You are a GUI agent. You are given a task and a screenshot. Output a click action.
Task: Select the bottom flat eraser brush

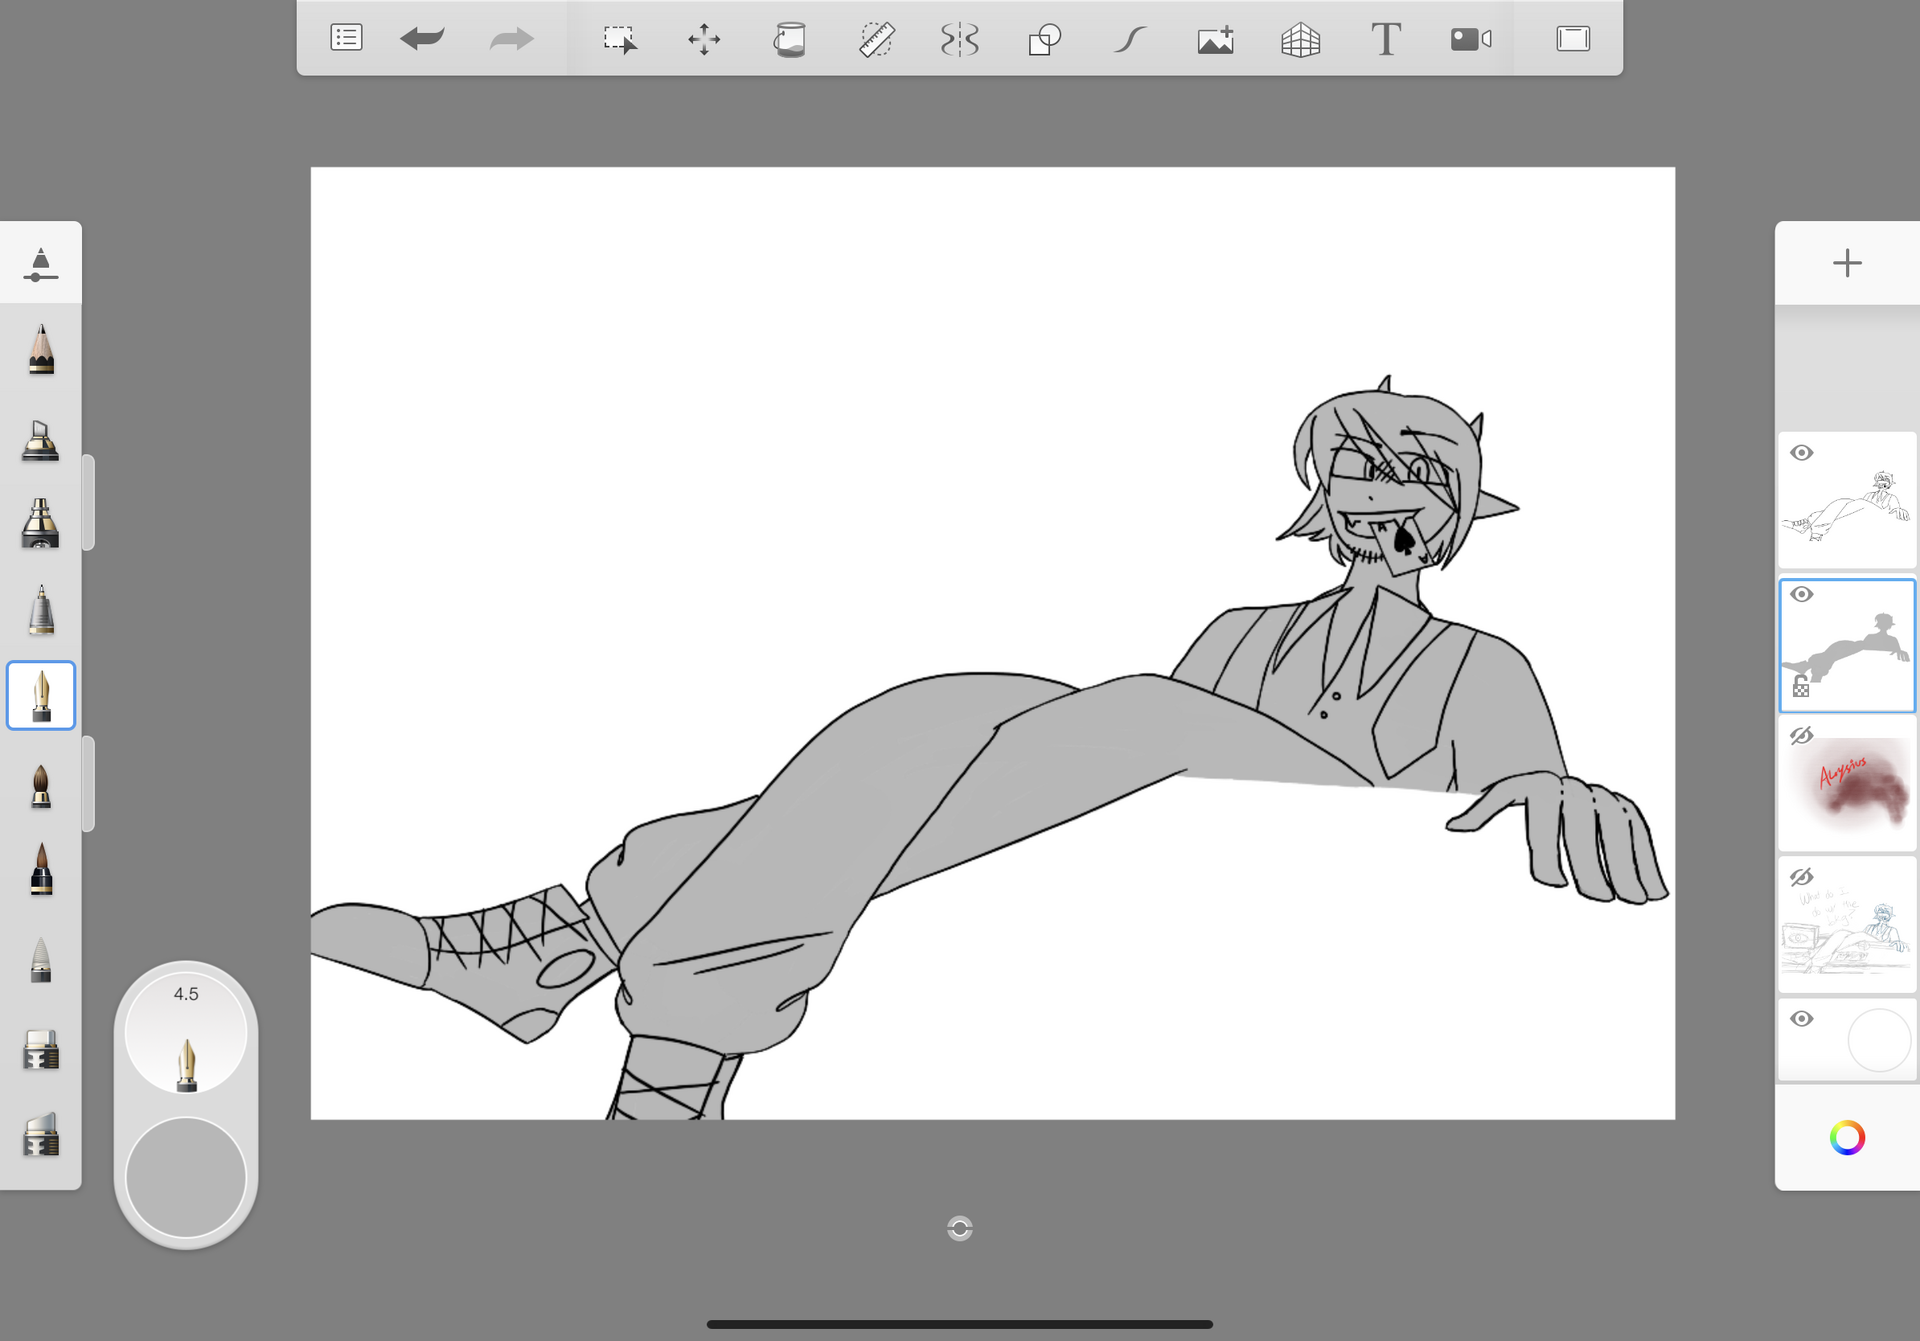(41, 1135)
